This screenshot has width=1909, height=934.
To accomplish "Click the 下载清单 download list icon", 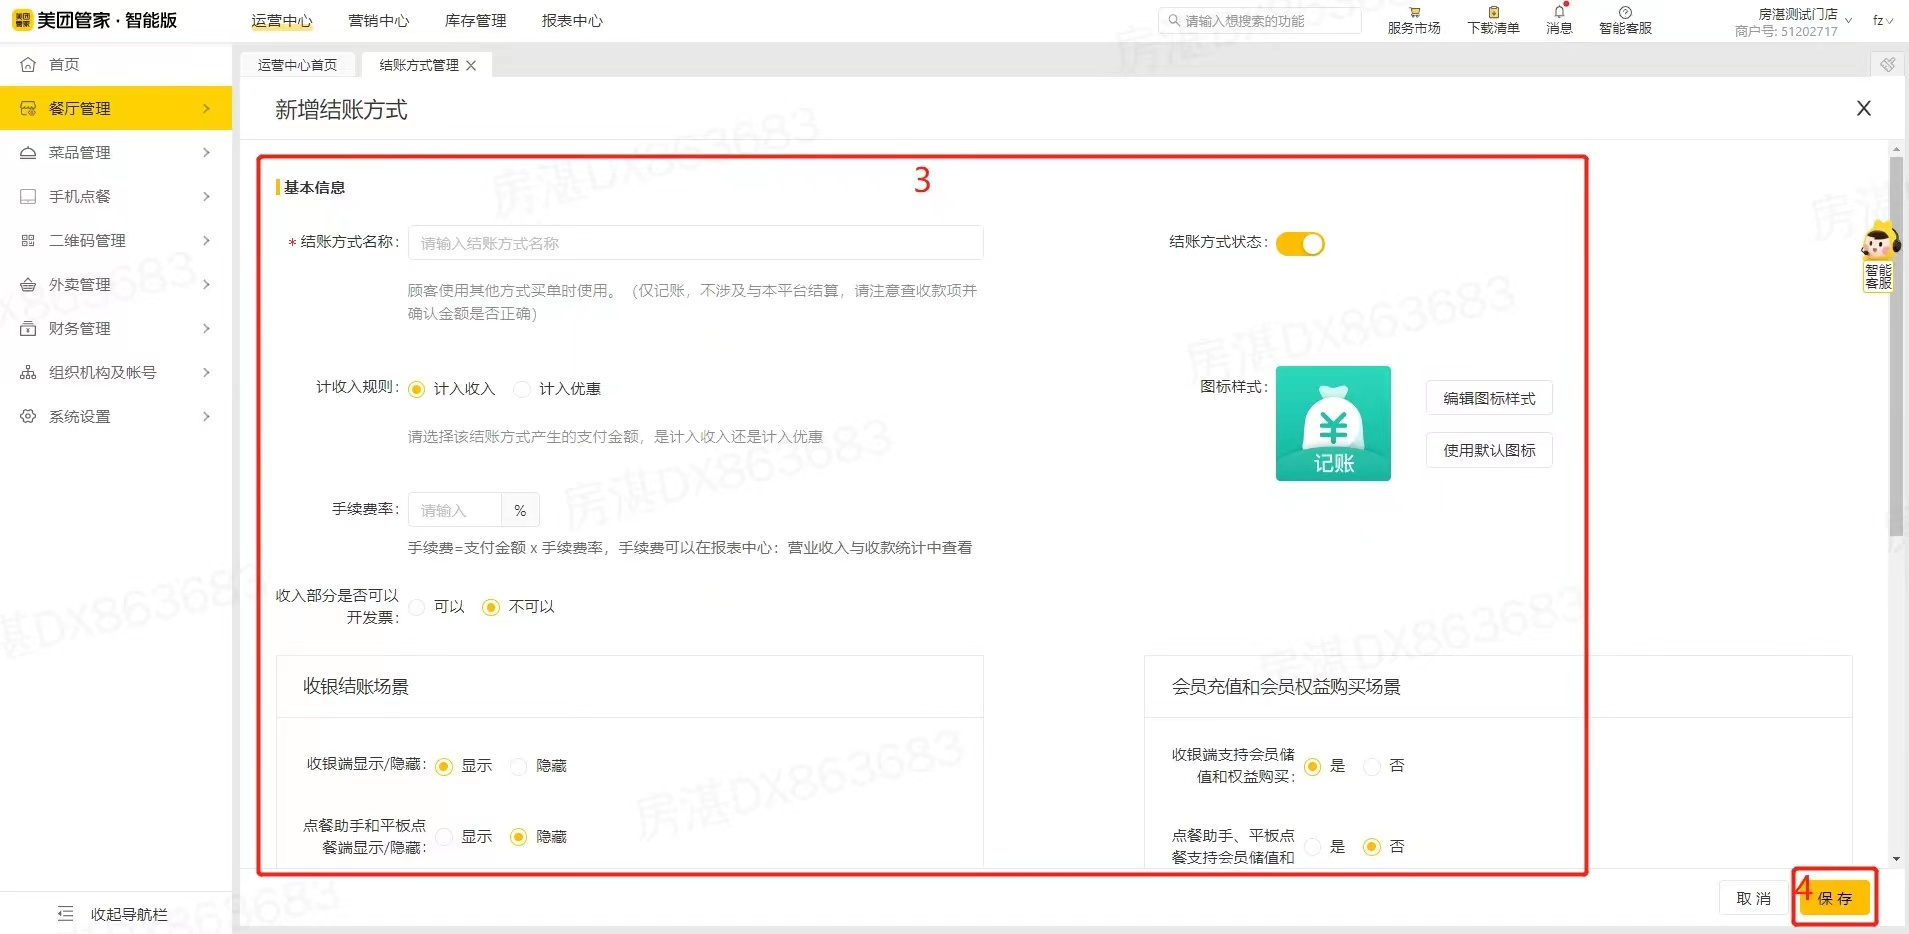I will 1493,13.
